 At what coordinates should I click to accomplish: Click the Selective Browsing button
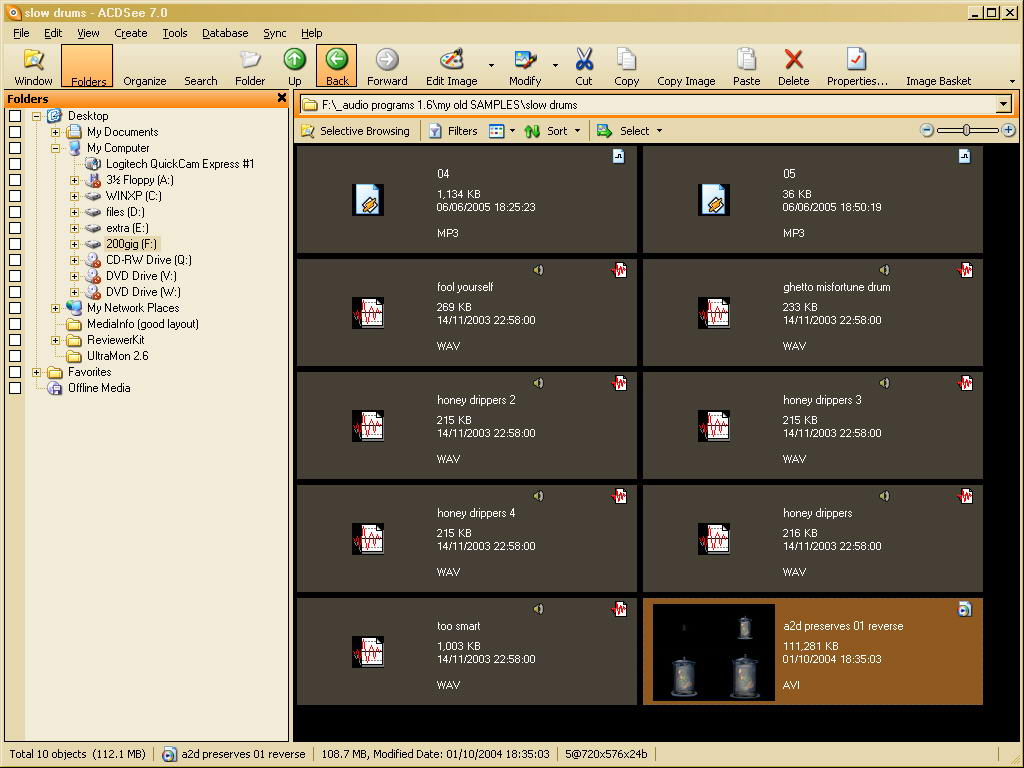coord(355,131)
